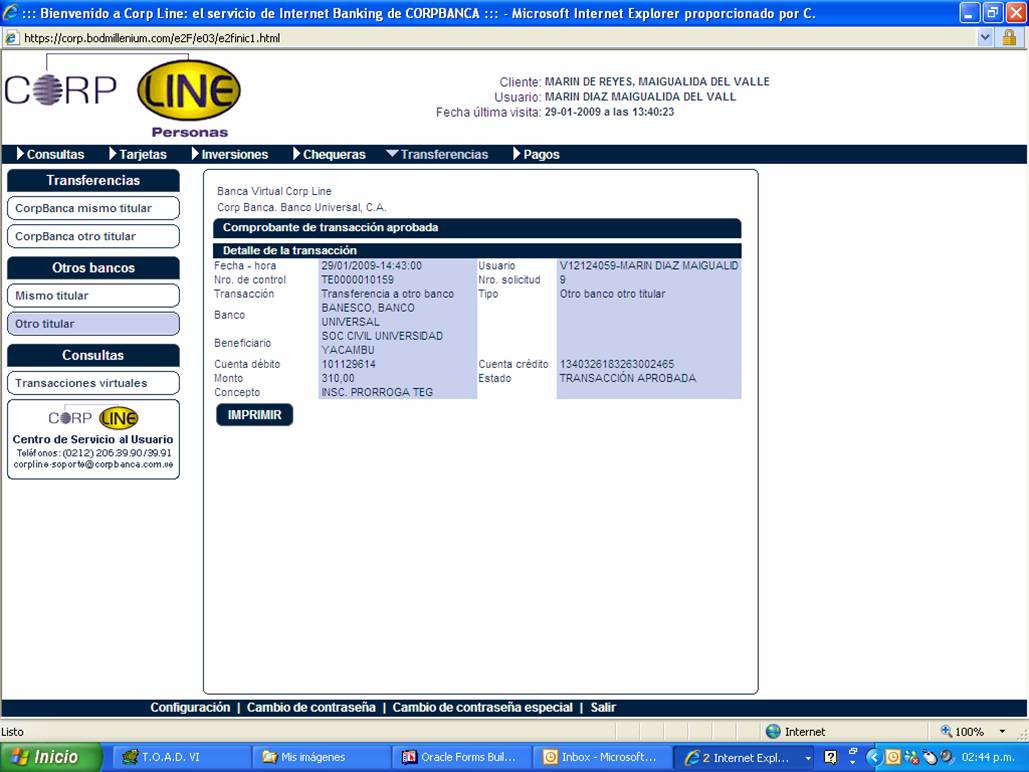Click the IMPRIMIR button
Image resolution: width=1029 pixels, height=772 pixels.
(x=255, y=415)
